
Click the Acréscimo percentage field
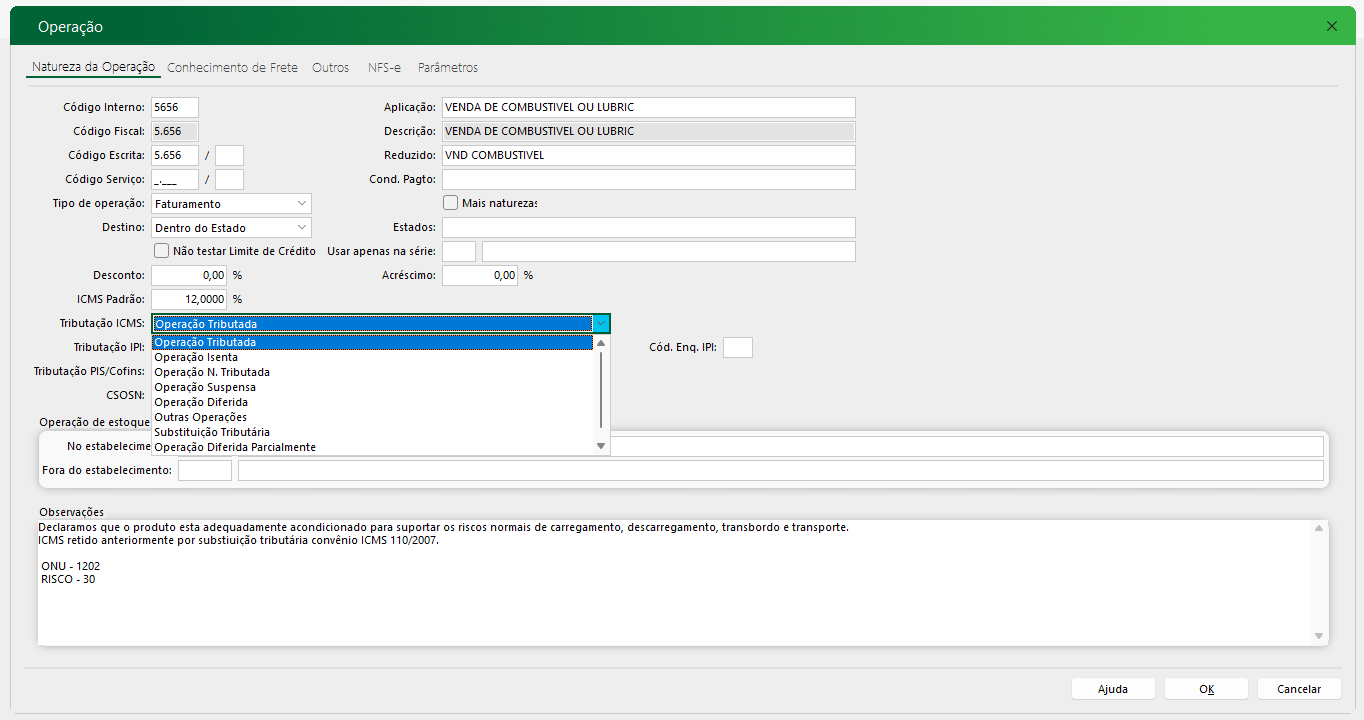[x=480, y=275]
